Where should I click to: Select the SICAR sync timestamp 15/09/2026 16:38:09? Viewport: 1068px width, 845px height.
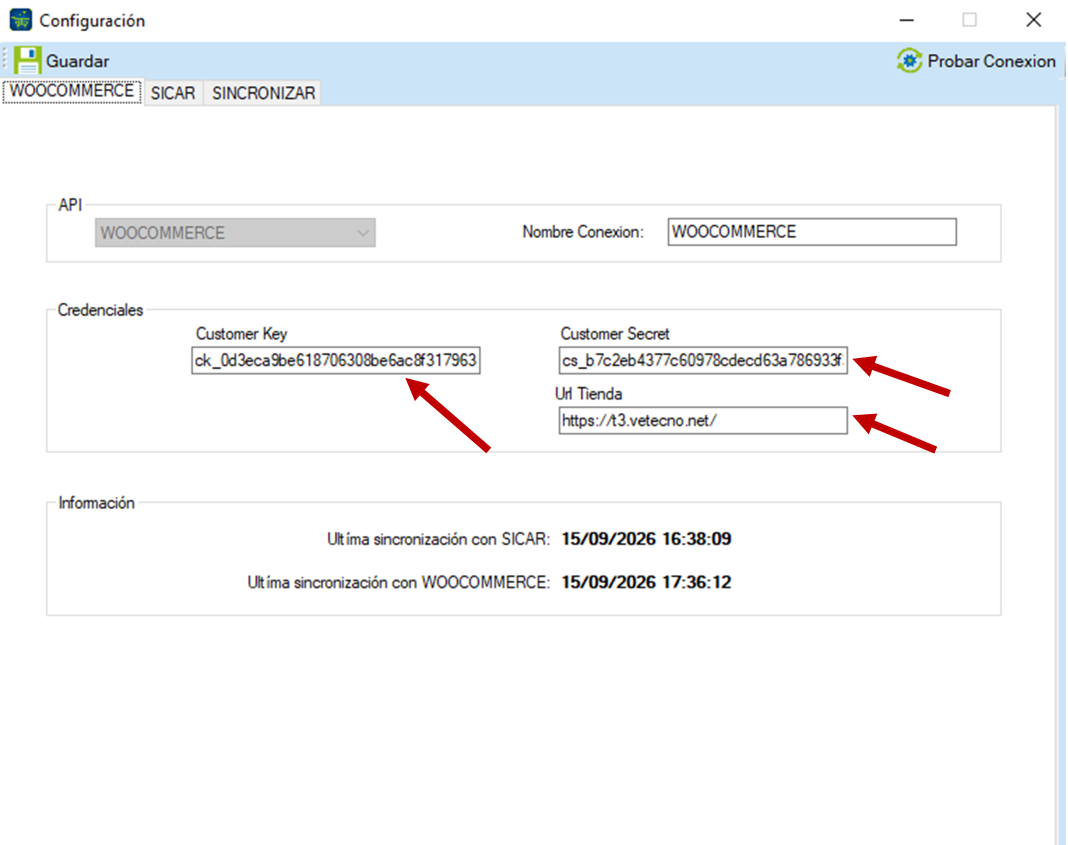[646, 539]
